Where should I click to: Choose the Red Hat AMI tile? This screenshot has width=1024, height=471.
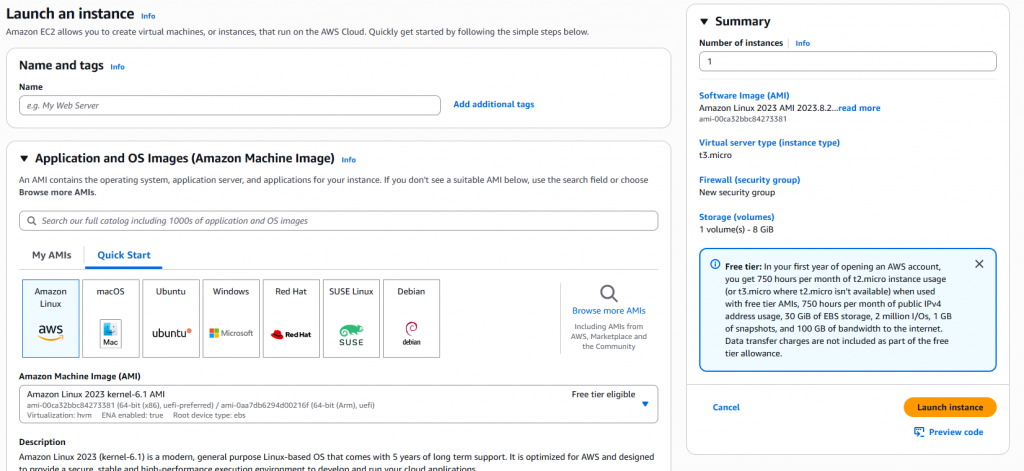[x=291, y=318]
